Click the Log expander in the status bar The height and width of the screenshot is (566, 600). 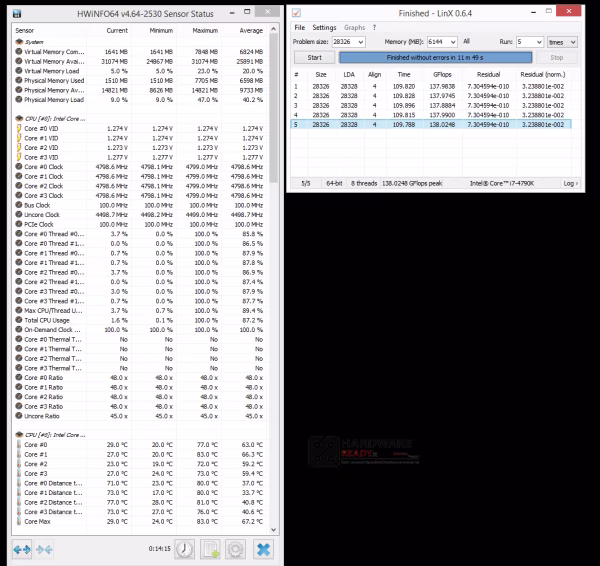pyautogui.click(x=571, y=183)
